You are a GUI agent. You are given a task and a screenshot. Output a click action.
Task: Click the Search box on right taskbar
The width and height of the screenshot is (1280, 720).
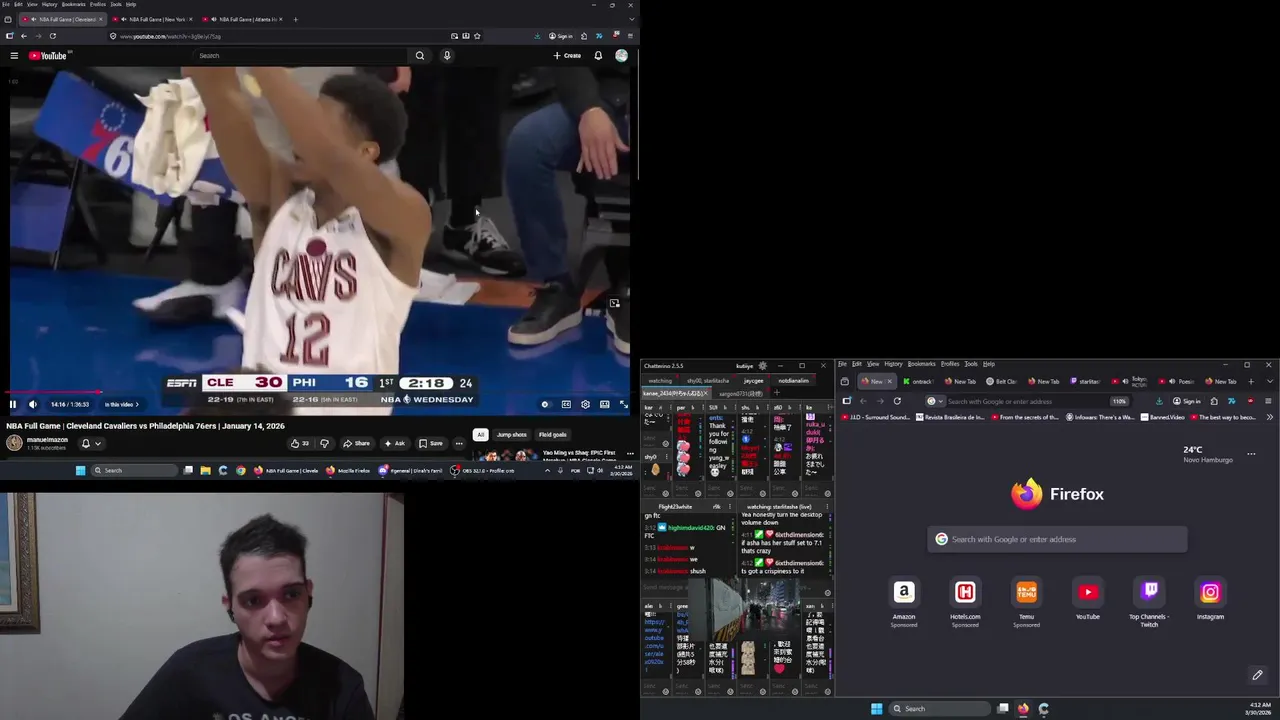coord(940,709)
